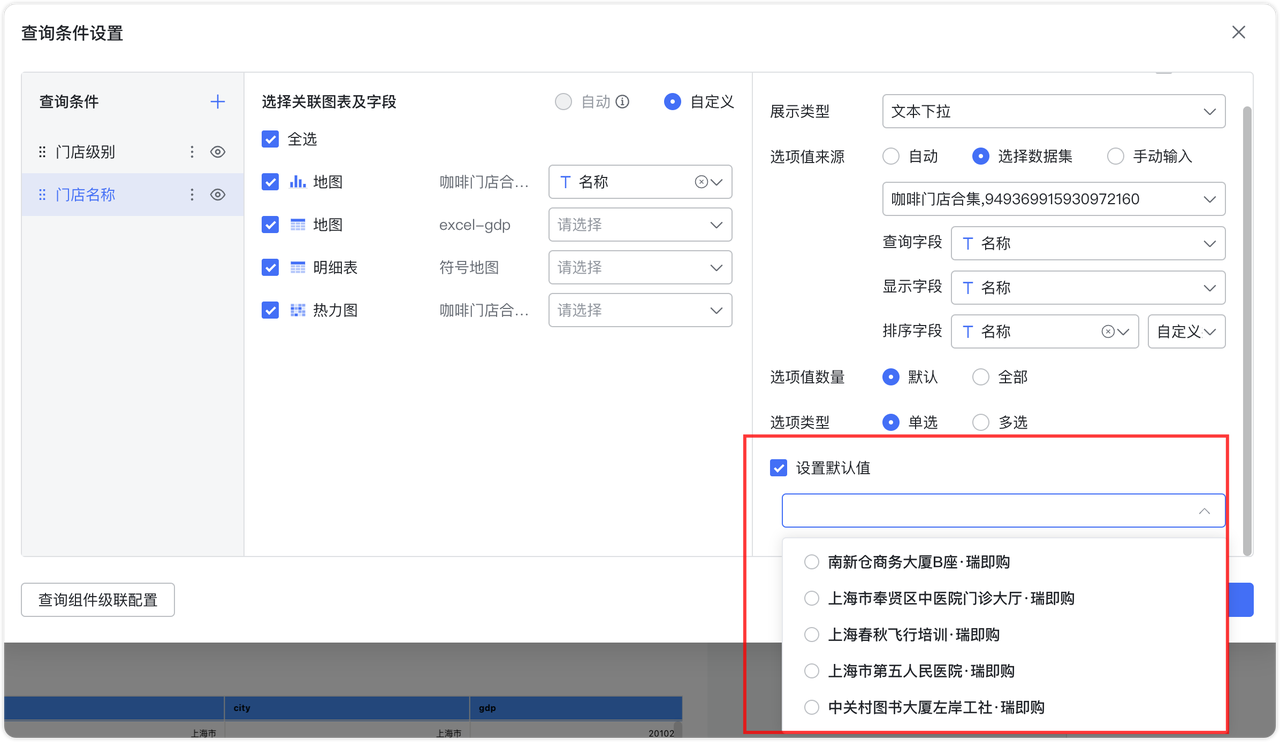The height and width of the screenshot is (742, 1280).
Task: Open the 展示类型 dropdown showing 文本下拉
Action: 1053,111
